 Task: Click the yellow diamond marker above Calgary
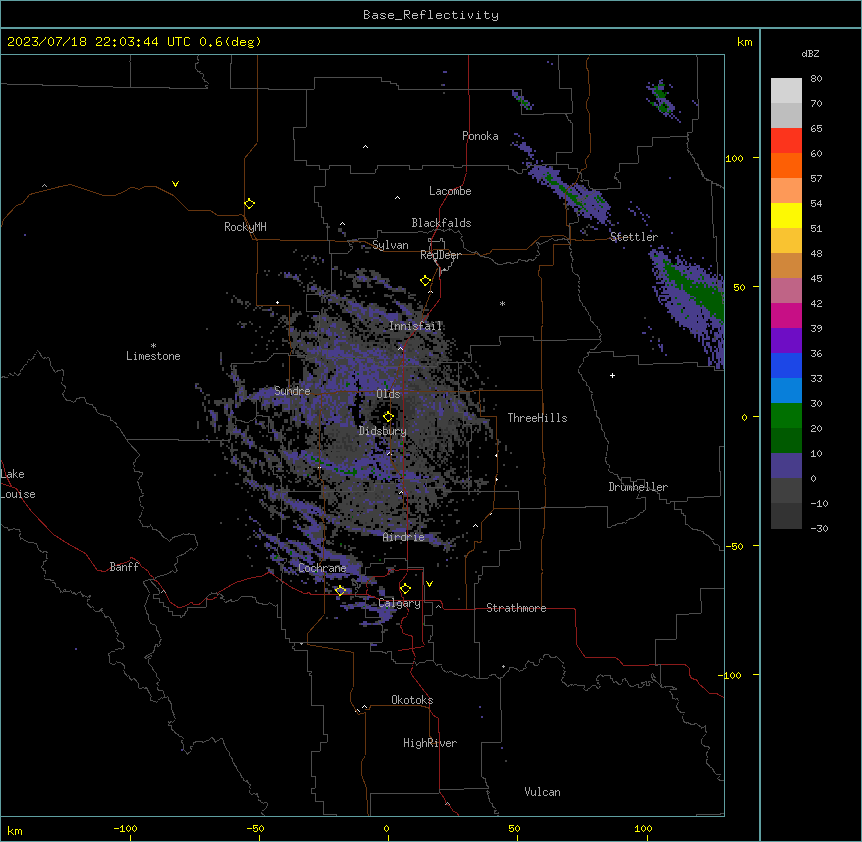click(x=405, y=589)
